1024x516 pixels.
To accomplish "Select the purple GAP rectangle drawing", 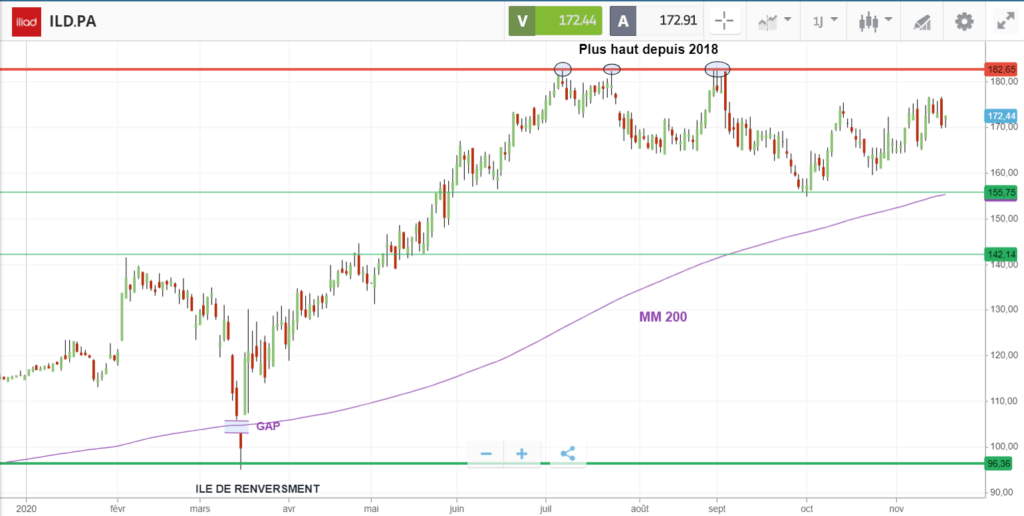I will tap(236, 427).
